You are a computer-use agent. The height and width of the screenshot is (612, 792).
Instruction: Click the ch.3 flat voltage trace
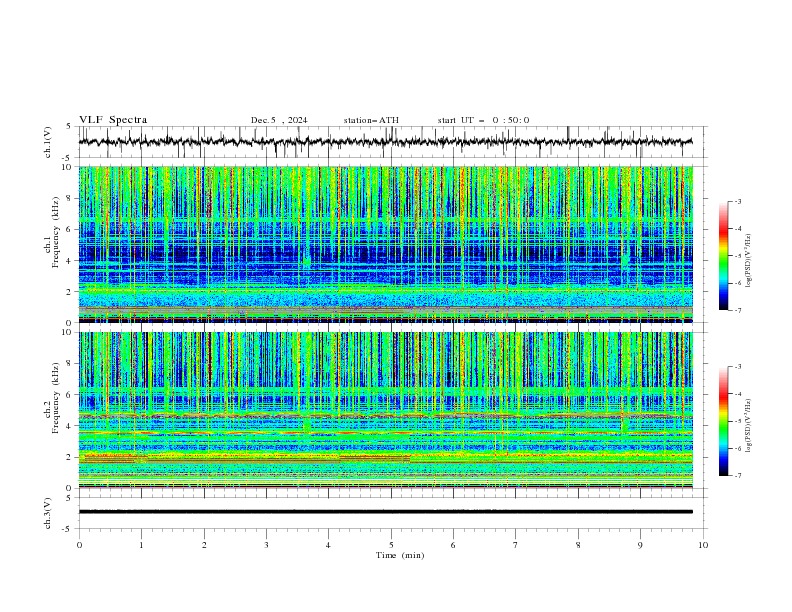tap(385, 512)
